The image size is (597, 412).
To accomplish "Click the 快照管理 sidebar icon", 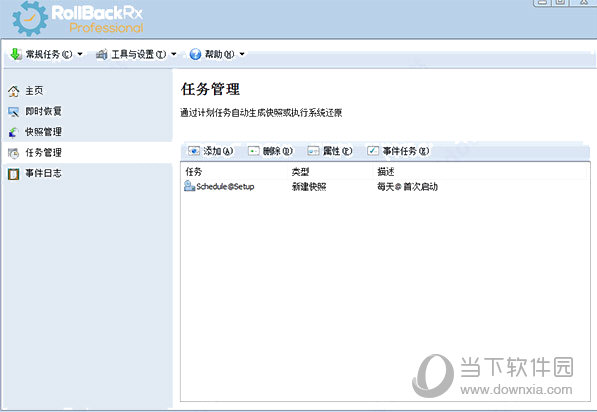I will click(13, 132).
